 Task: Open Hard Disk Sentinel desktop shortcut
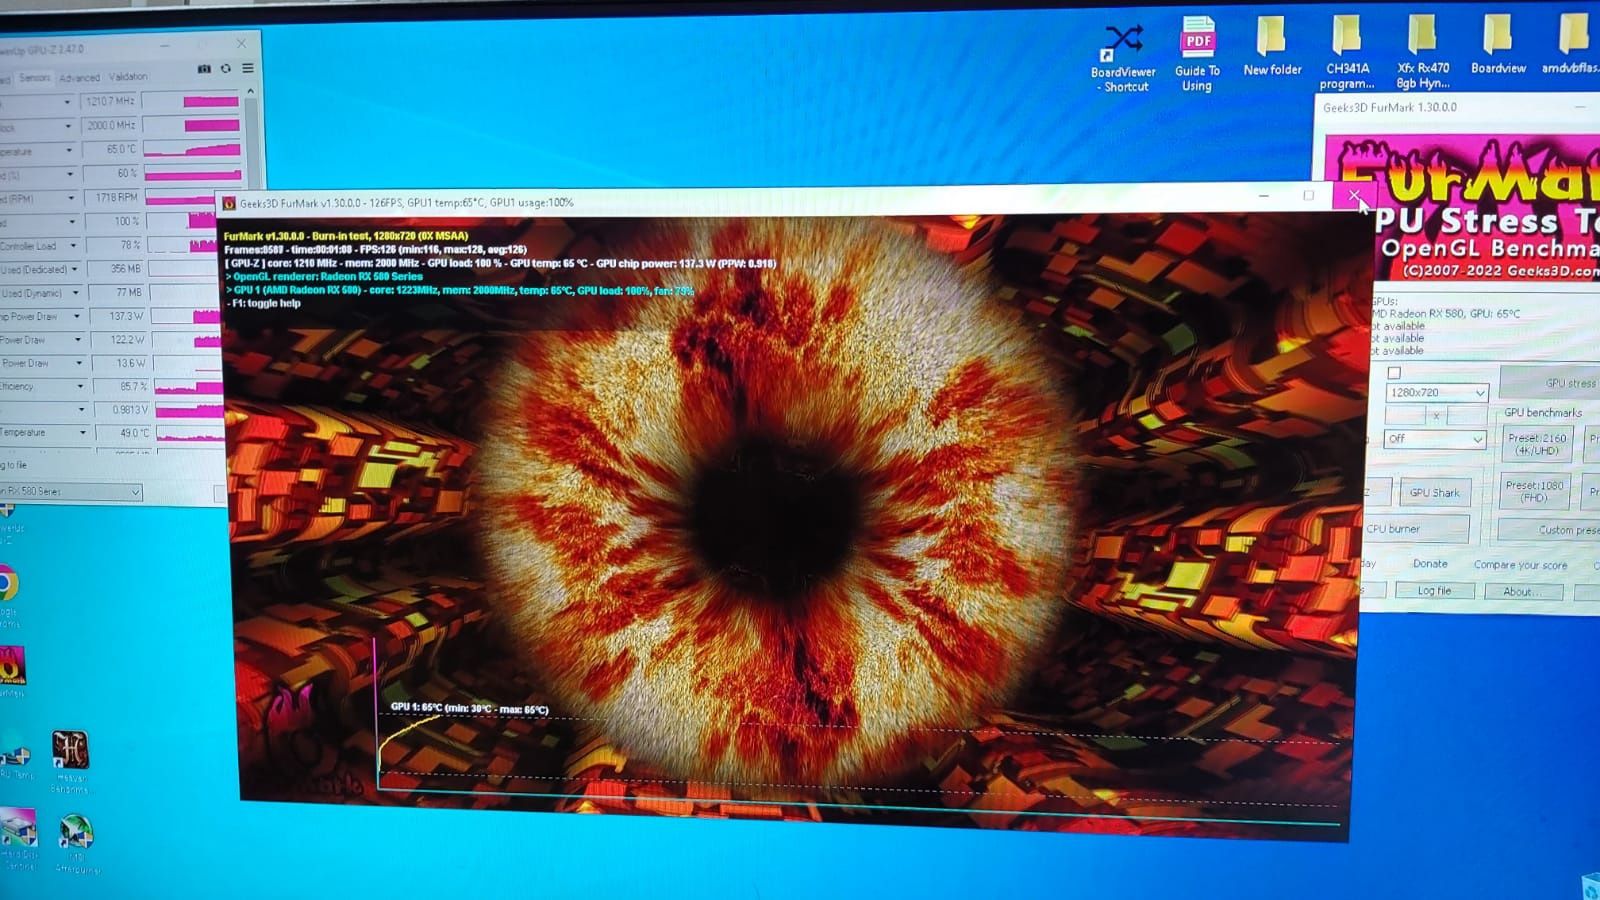[x=18, y=840]
